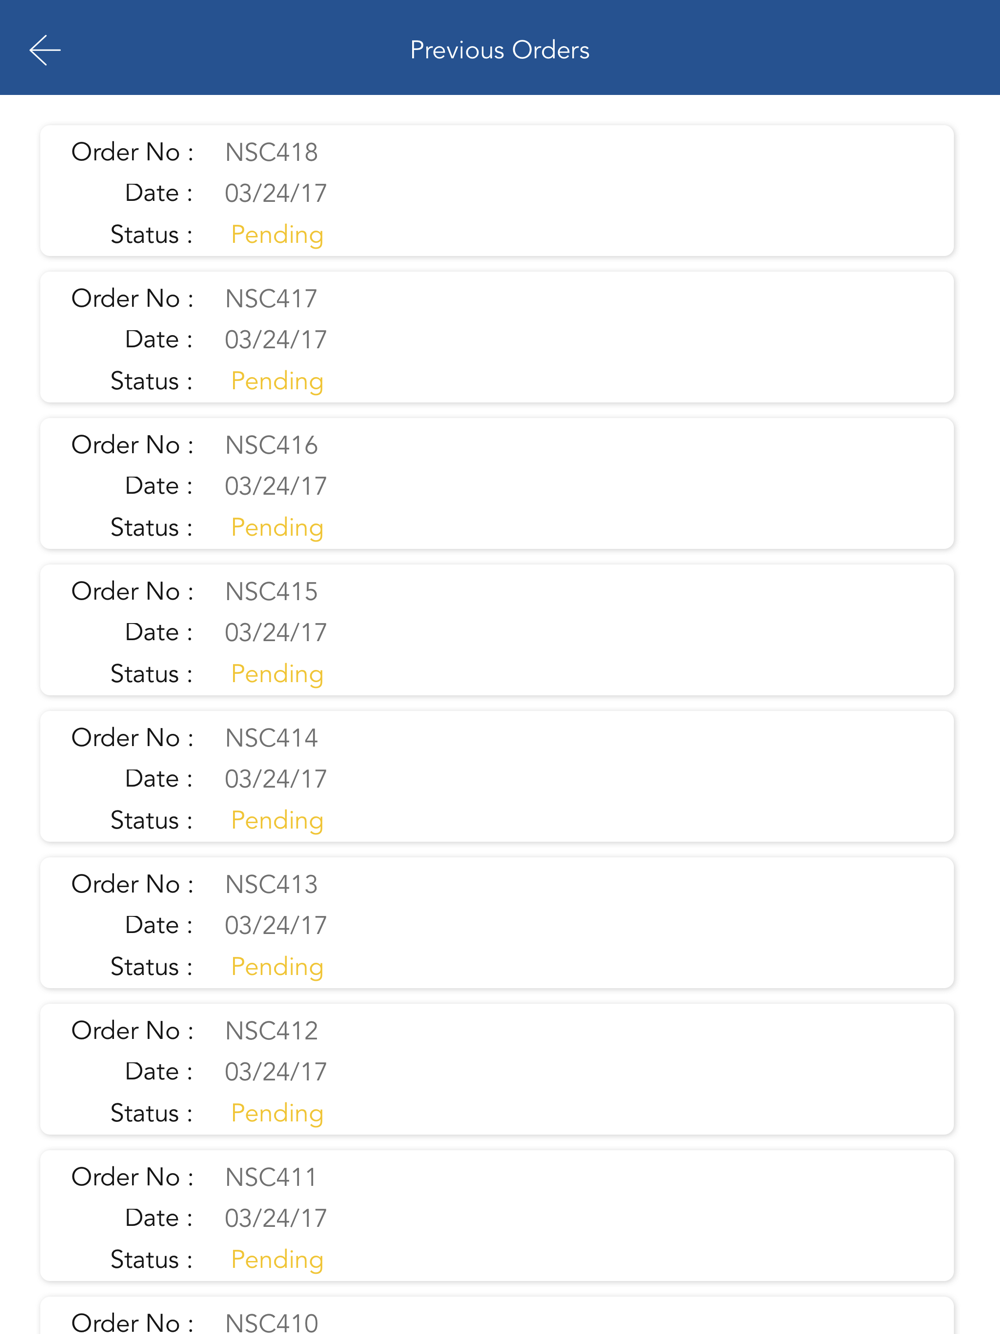Click Pending status of NSC418
Screen dimensions: 1000x1334
pos(277,235)
